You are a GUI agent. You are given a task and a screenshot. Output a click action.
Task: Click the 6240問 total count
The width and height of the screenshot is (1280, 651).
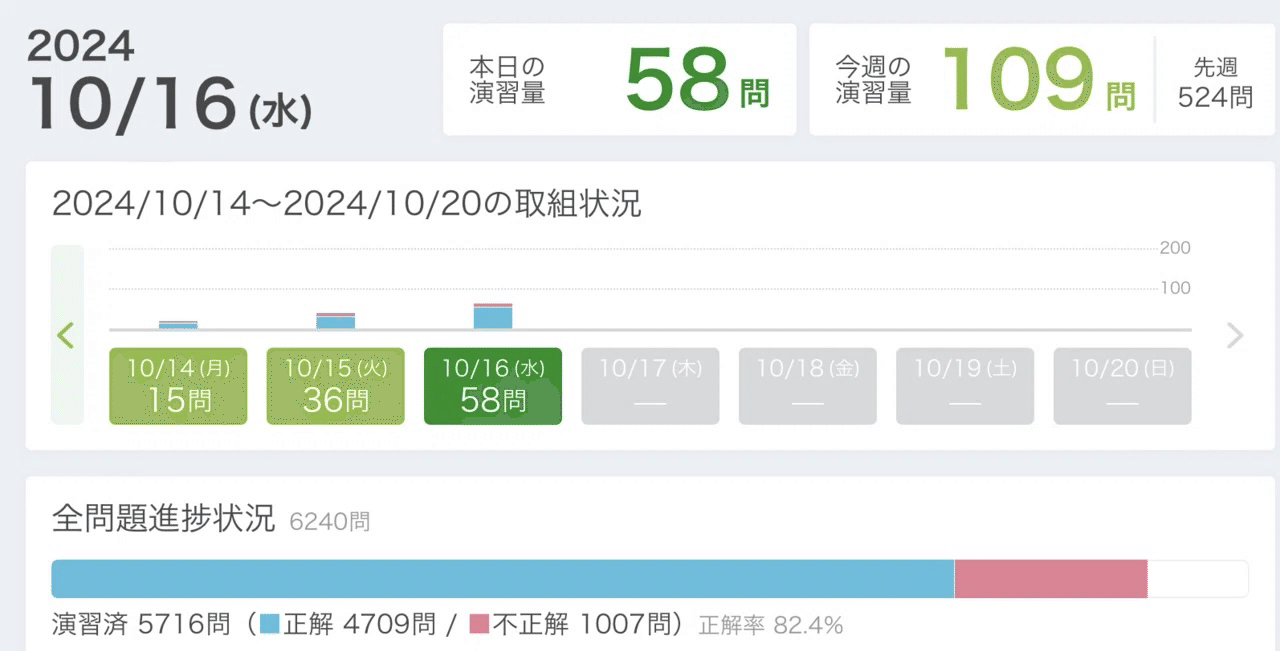(329, 522)
